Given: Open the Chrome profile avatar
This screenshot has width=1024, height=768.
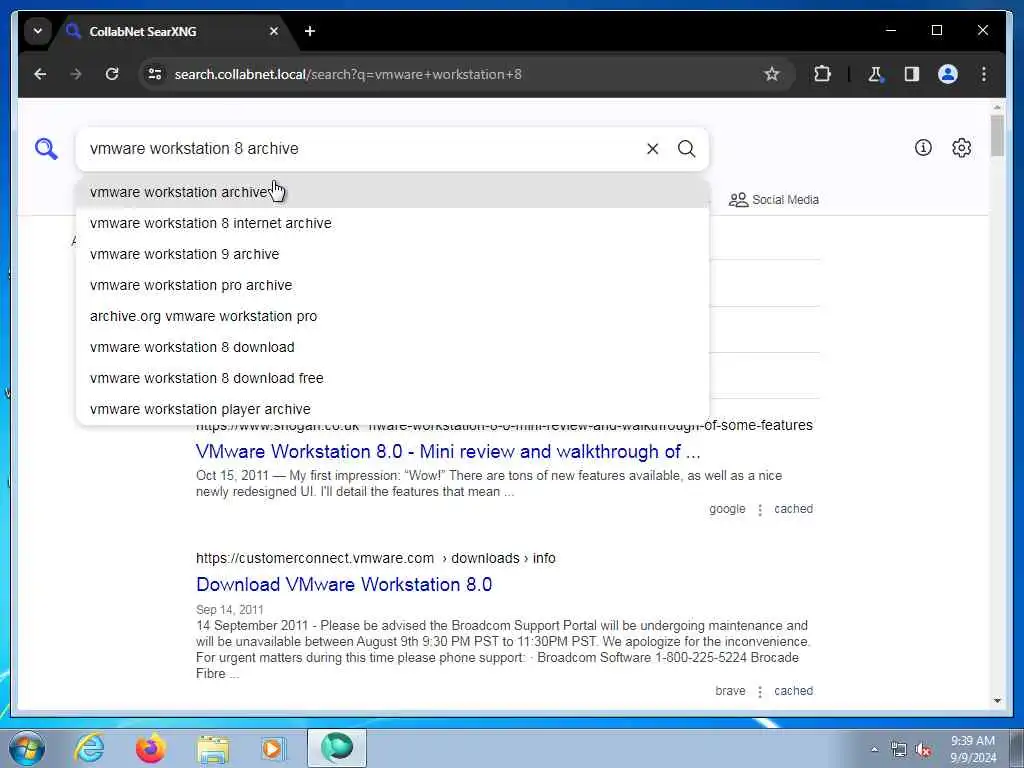Looking at the screenshot, I should [x=948, y=74].
